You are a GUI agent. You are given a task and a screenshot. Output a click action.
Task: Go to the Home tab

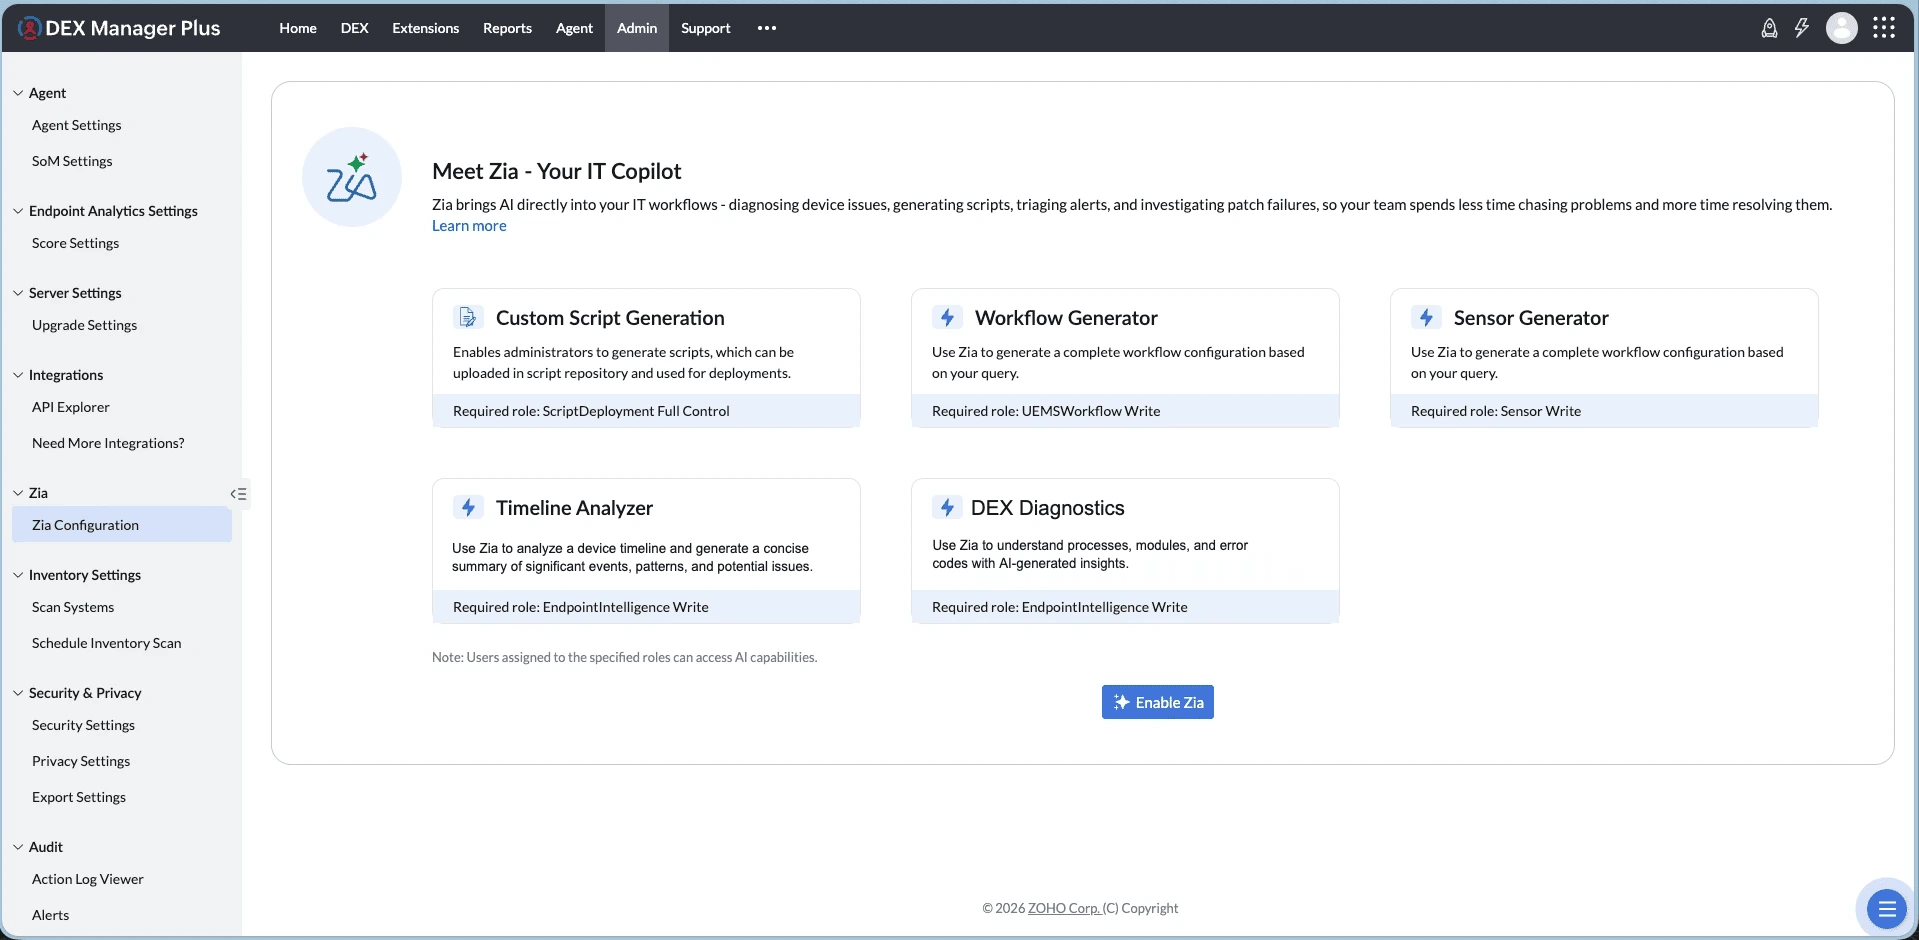pyautogui.click(x=298, y=28)
